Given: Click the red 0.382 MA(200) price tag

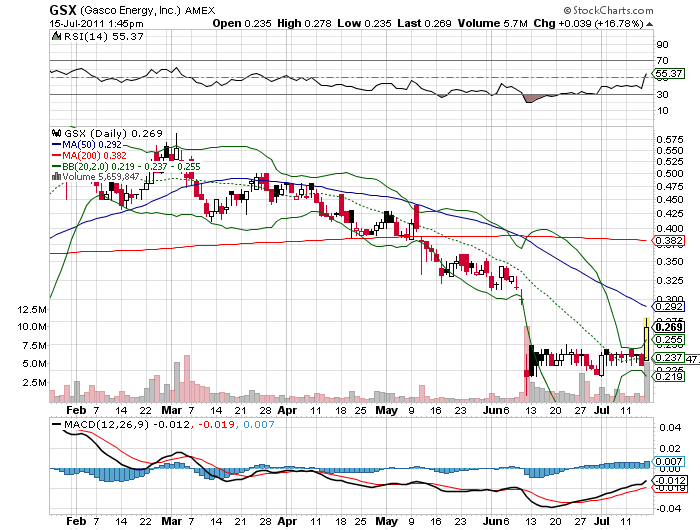Looking at the screenshot, I should 669,241.
